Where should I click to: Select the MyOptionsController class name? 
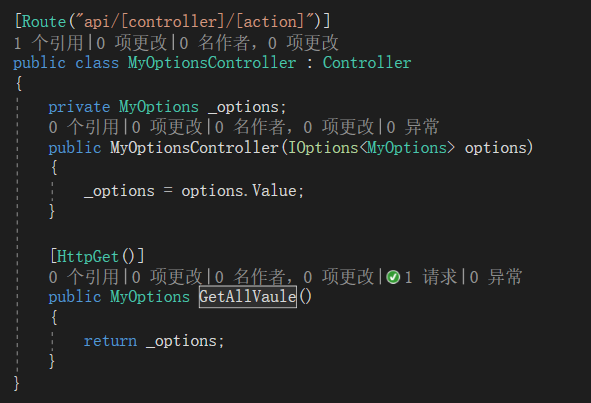pos(212,63)
